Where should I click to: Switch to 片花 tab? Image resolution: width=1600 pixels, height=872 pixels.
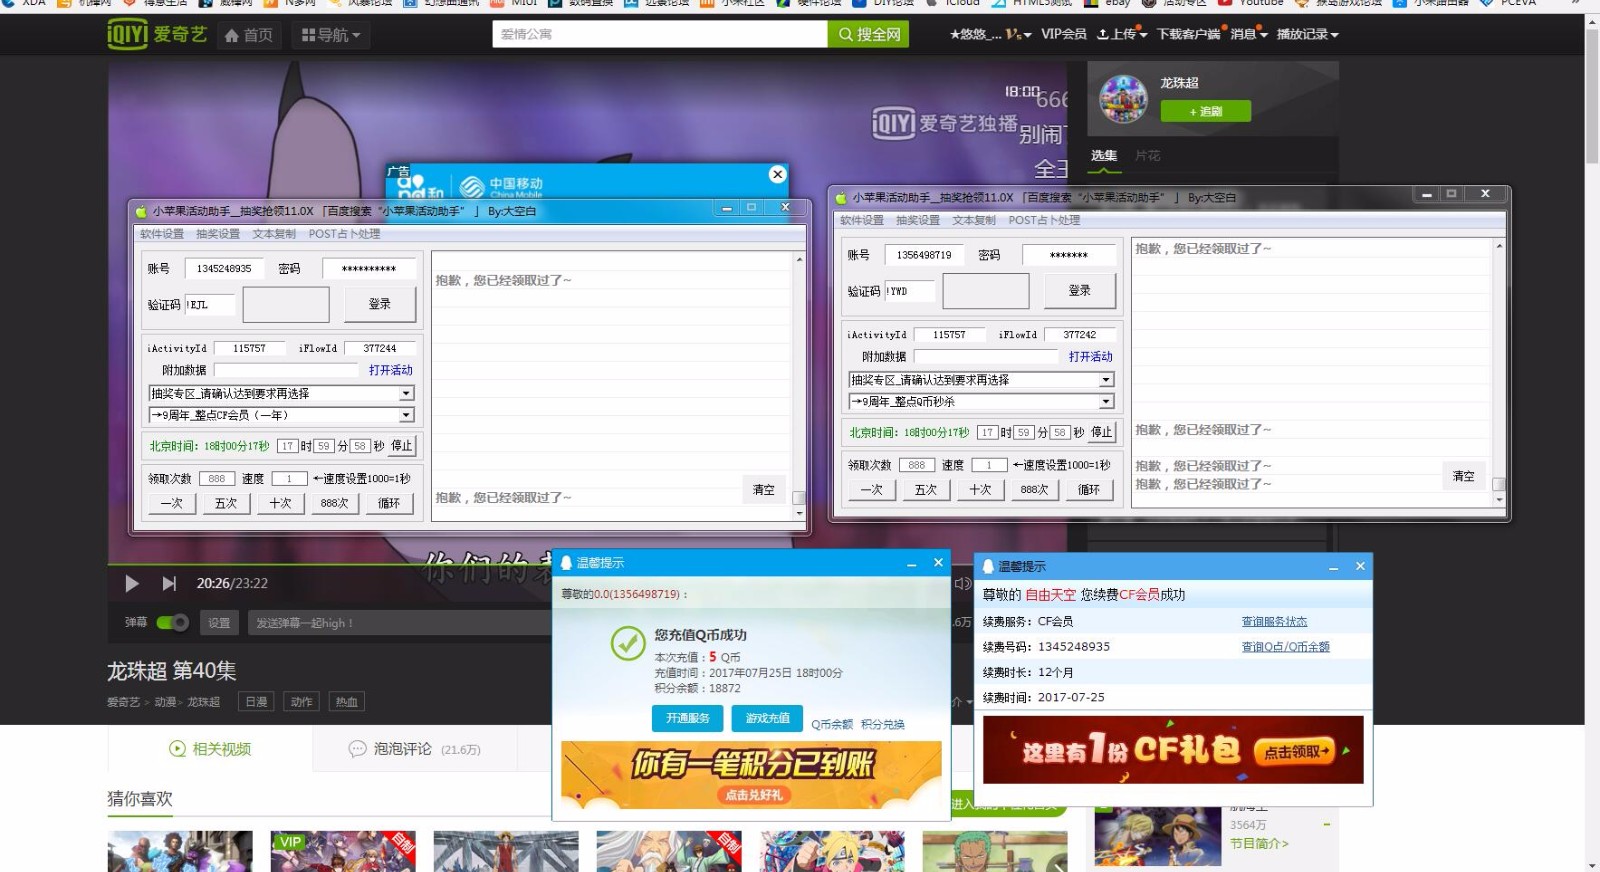(1147, 155)
